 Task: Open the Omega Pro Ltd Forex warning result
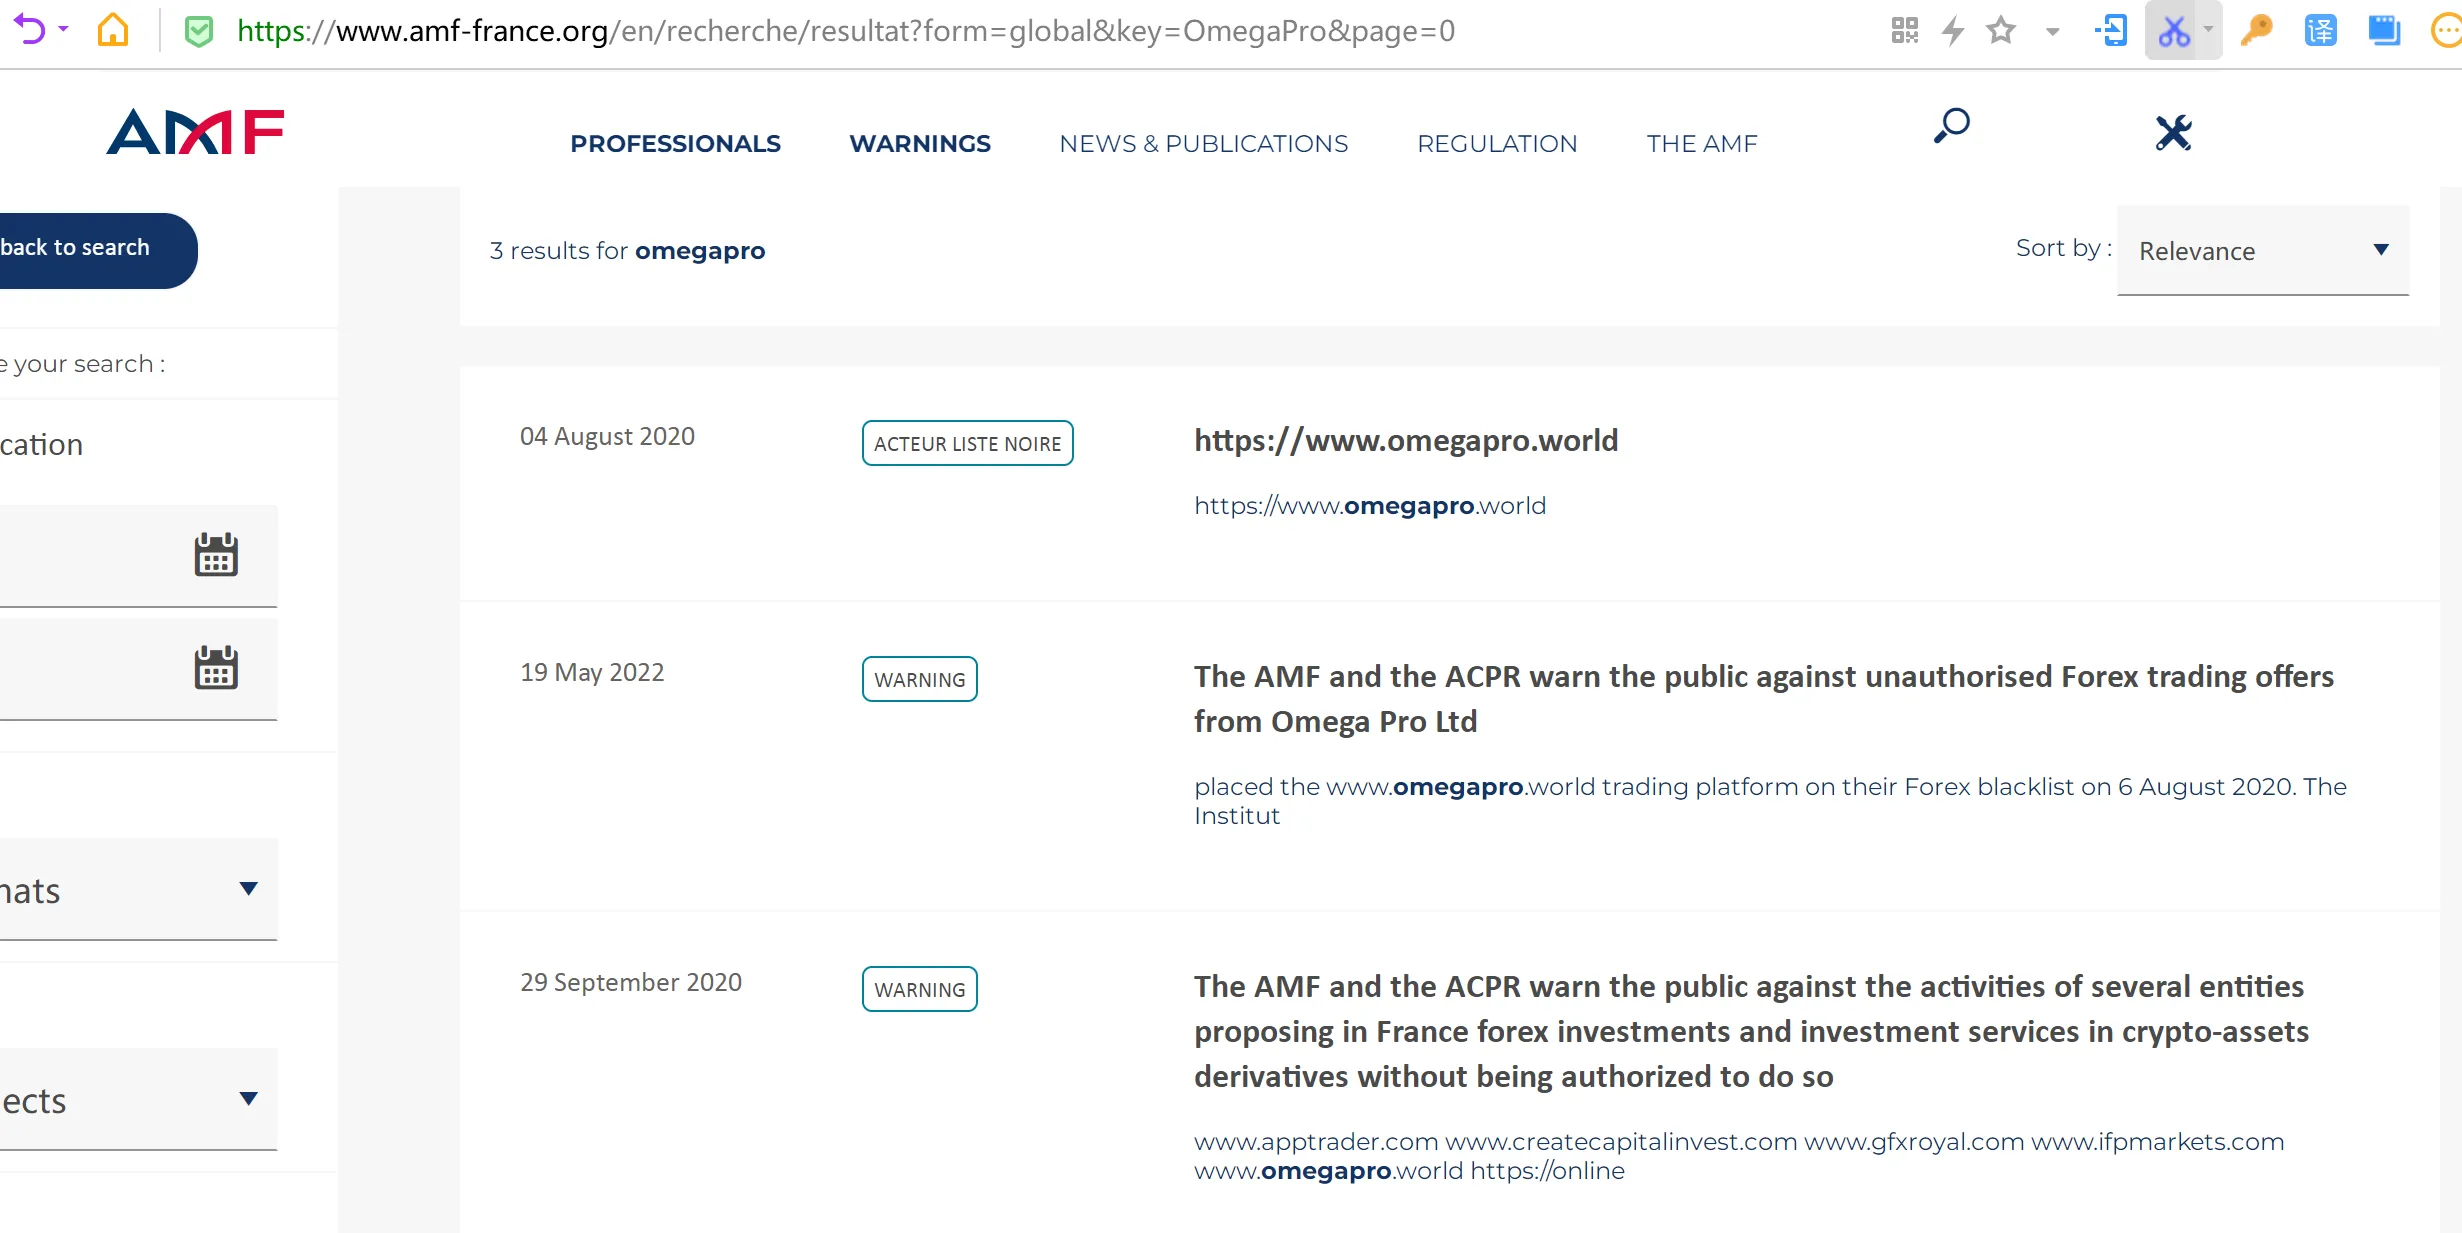point(1764,699)
